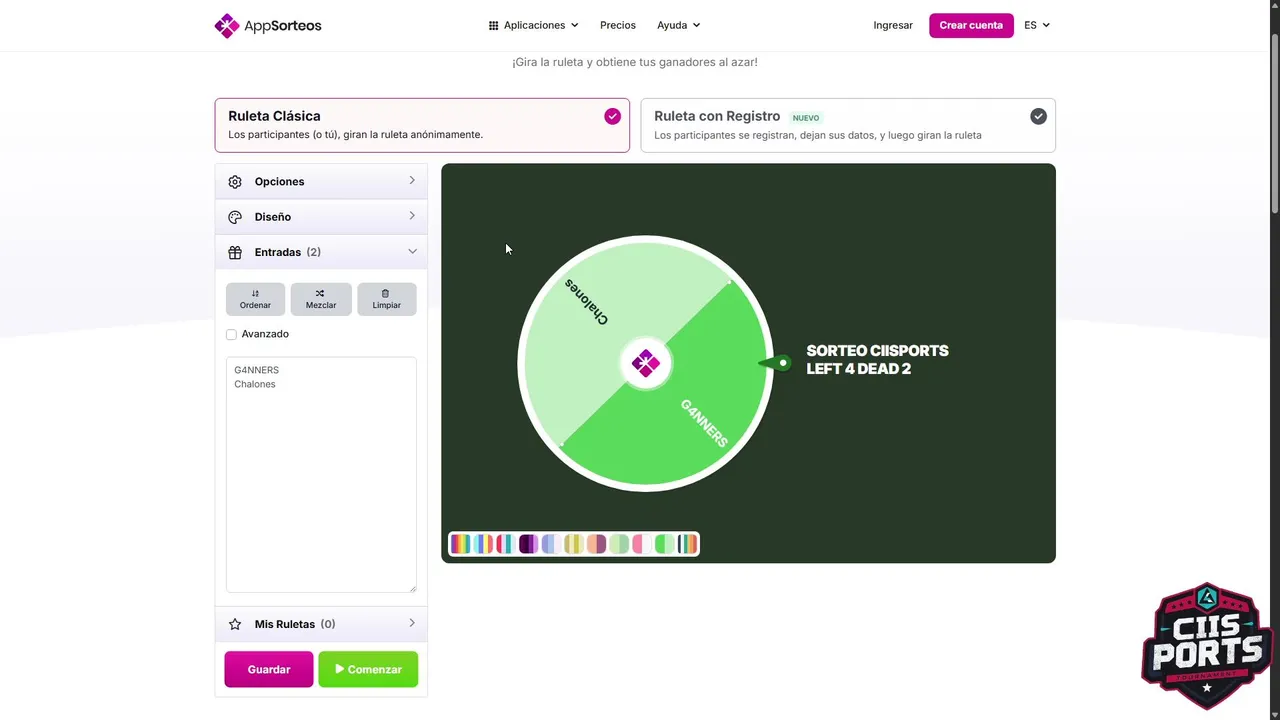Click the G4NNERS entry in the list

point(257,370)
